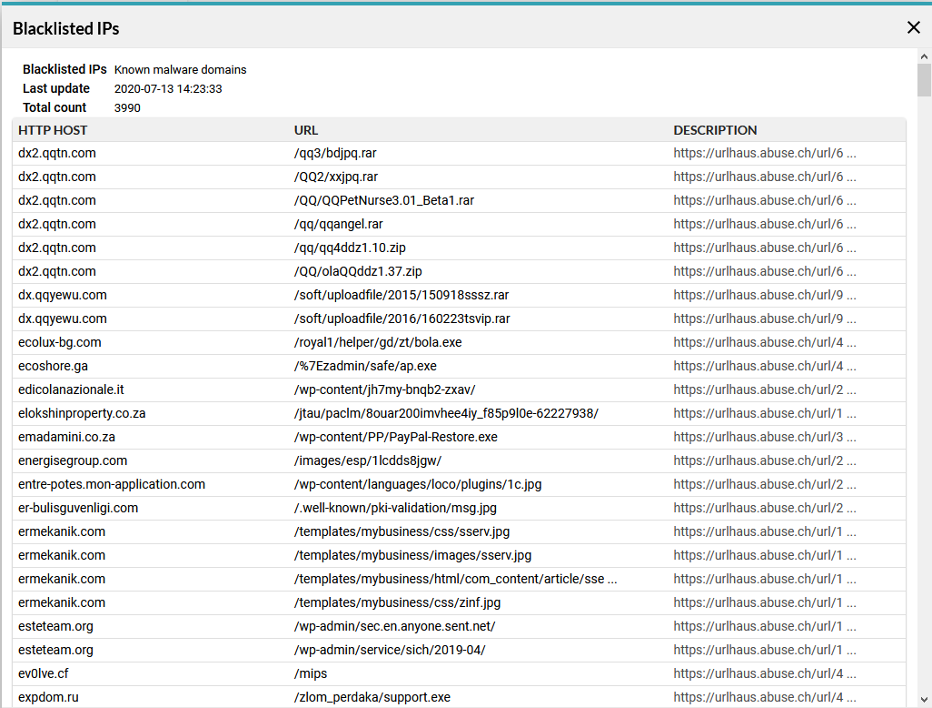Viewport: 932px width, 708px height.
Task: Sort by DESCRIPTION column header
Action: (715, 130)
